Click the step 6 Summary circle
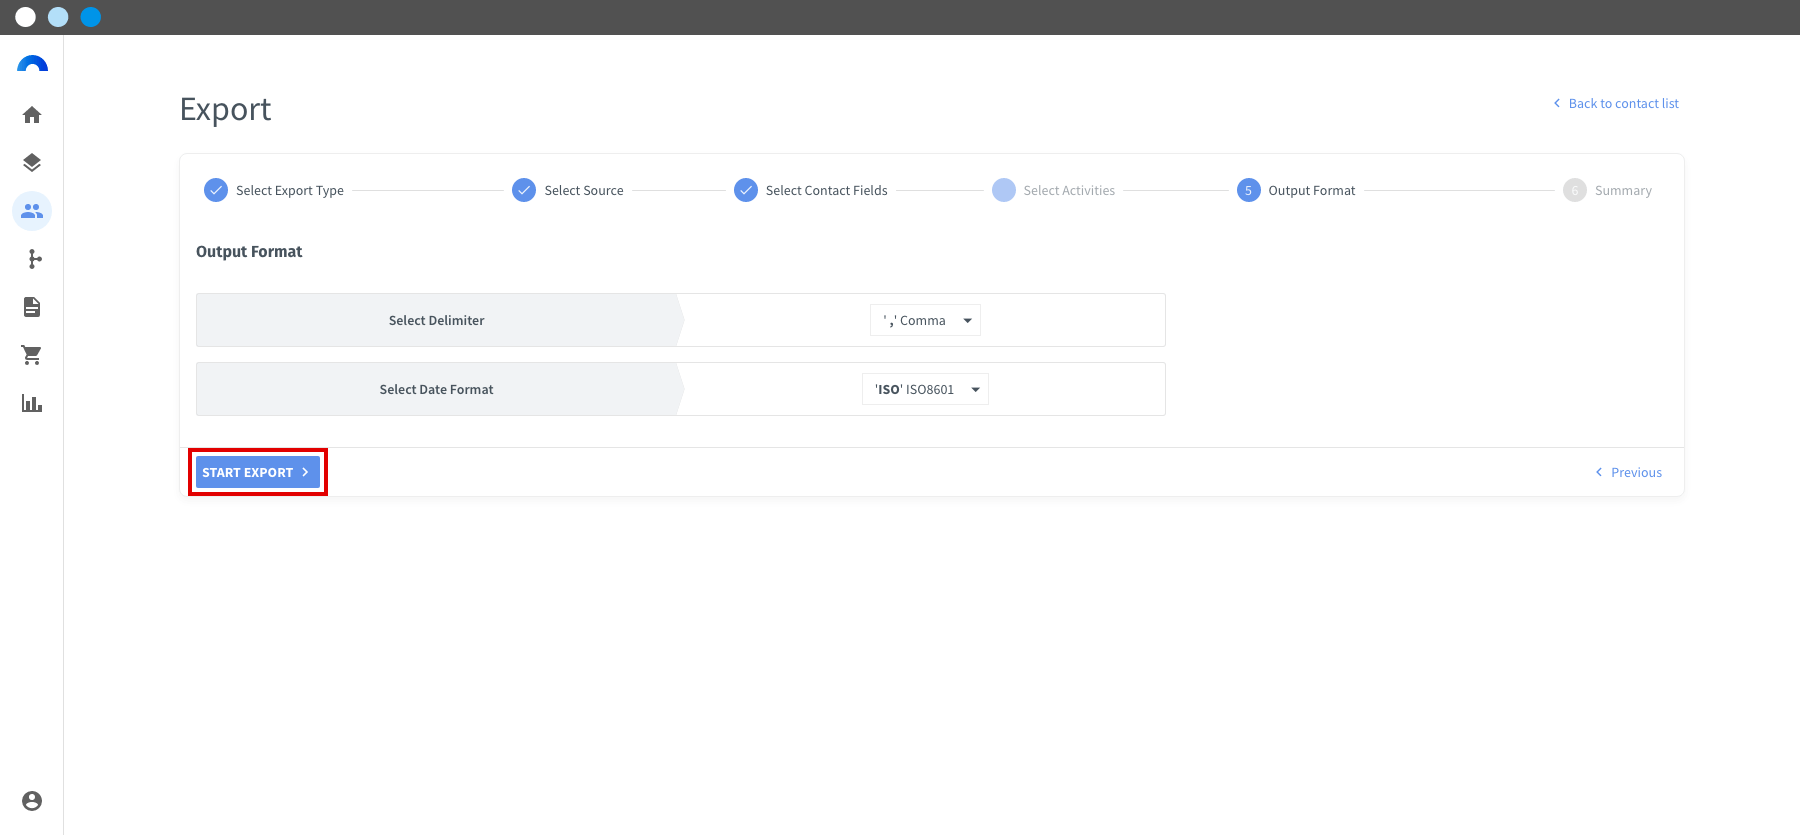This screenshot has width=1800, height=835. pyautogui.click(x=1575, y=190)
